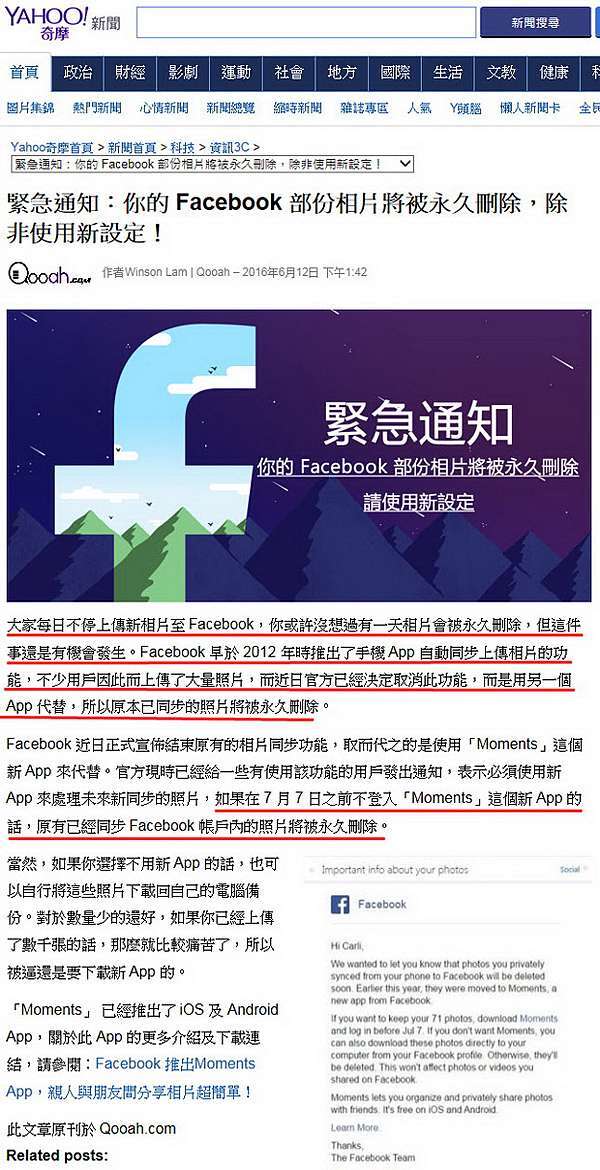Open the 國際 news tab
This screenshot has height=1170, width=600.
(x=395, y=73)
